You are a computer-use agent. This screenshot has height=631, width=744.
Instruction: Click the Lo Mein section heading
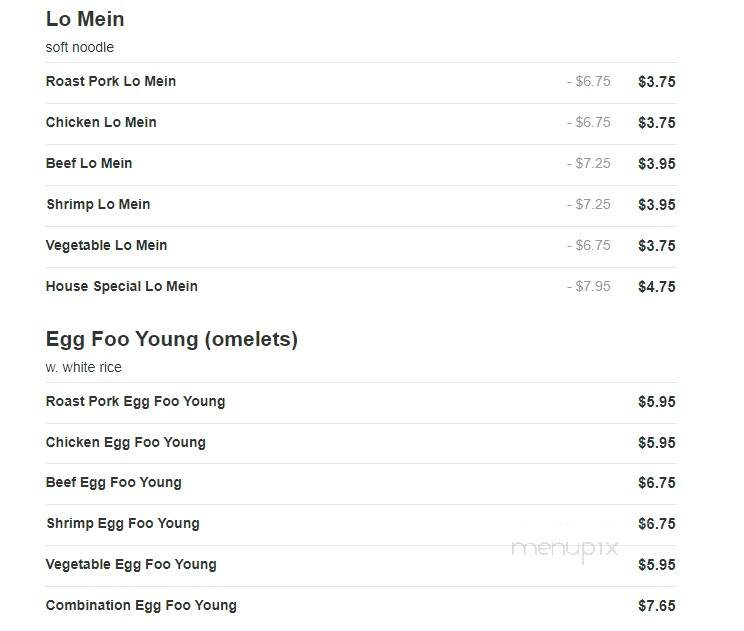(85, 19)
